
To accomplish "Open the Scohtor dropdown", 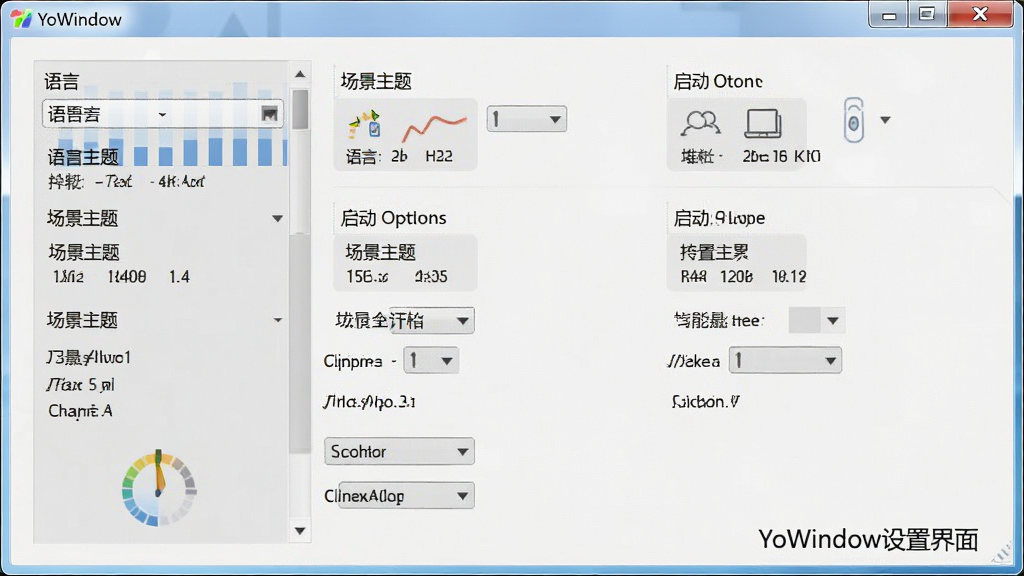I will (x=399, y=451).
